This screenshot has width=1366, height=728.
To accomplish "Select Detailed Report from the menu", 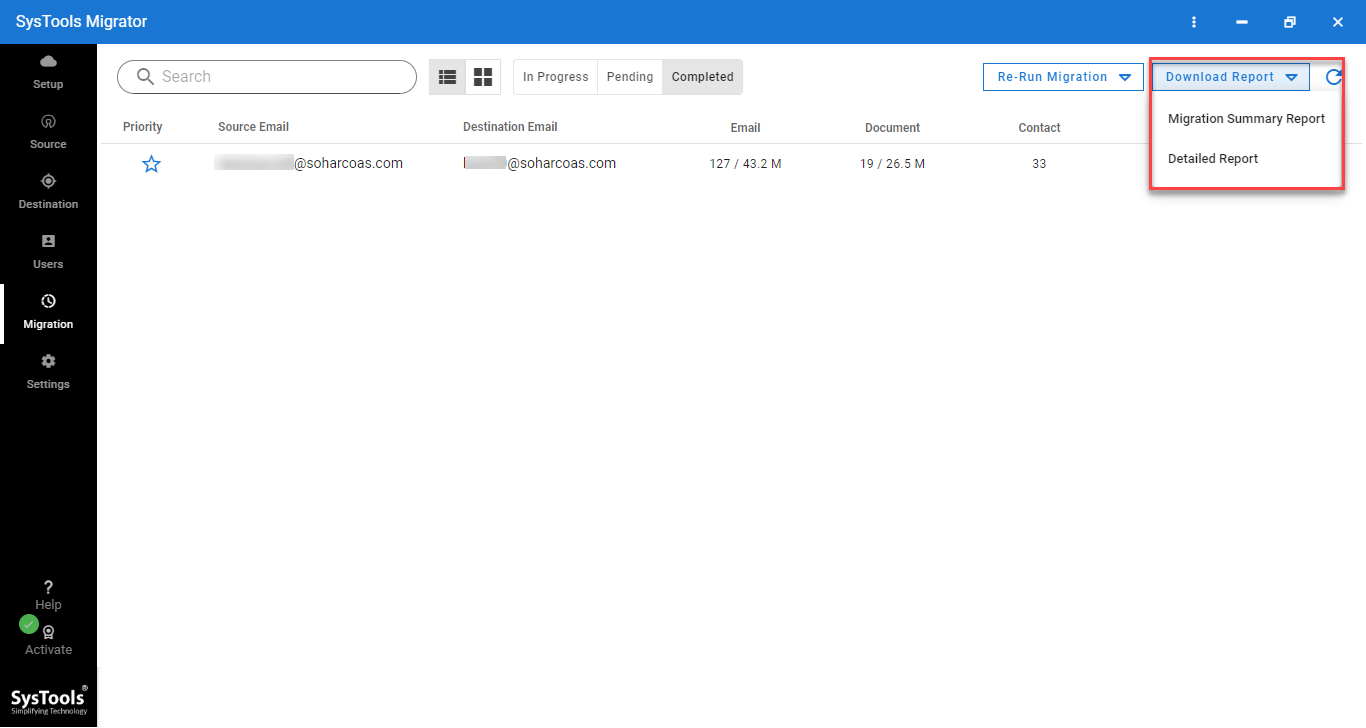I will [x=1213, y=159].
